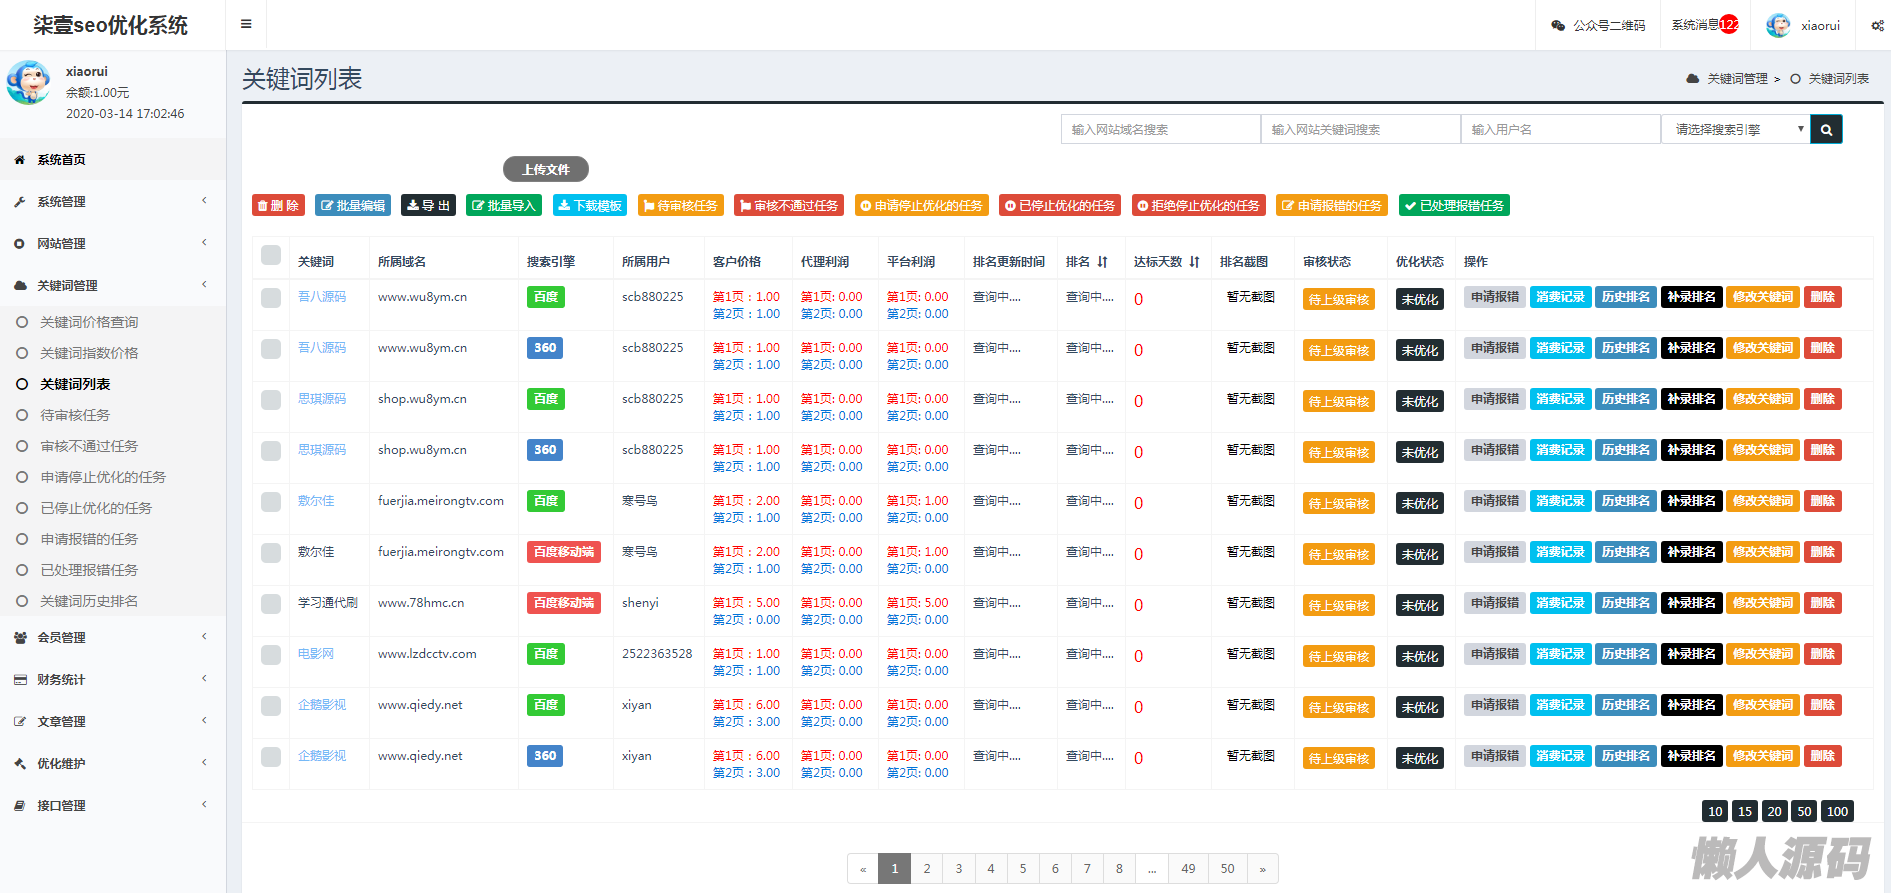1891x893 pixels.
Task: Open the 公众号二维码 WeChat icon
Action: 1557,26
